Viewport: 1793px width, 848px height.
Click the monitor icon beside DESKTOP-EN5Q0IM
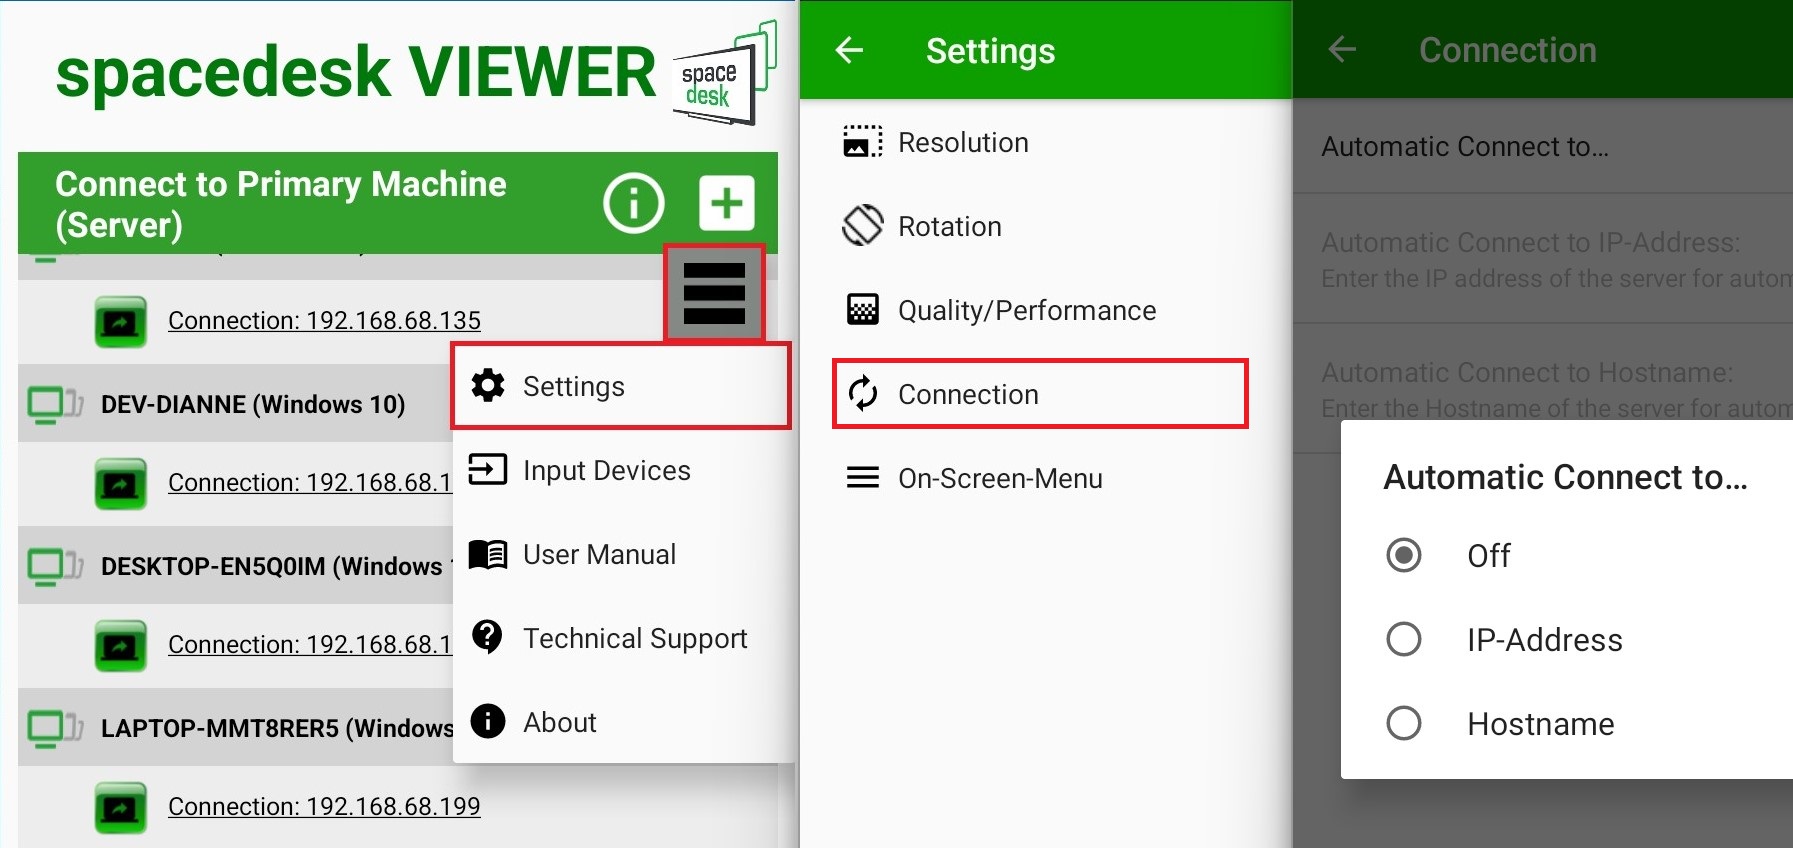click(55, 566)
